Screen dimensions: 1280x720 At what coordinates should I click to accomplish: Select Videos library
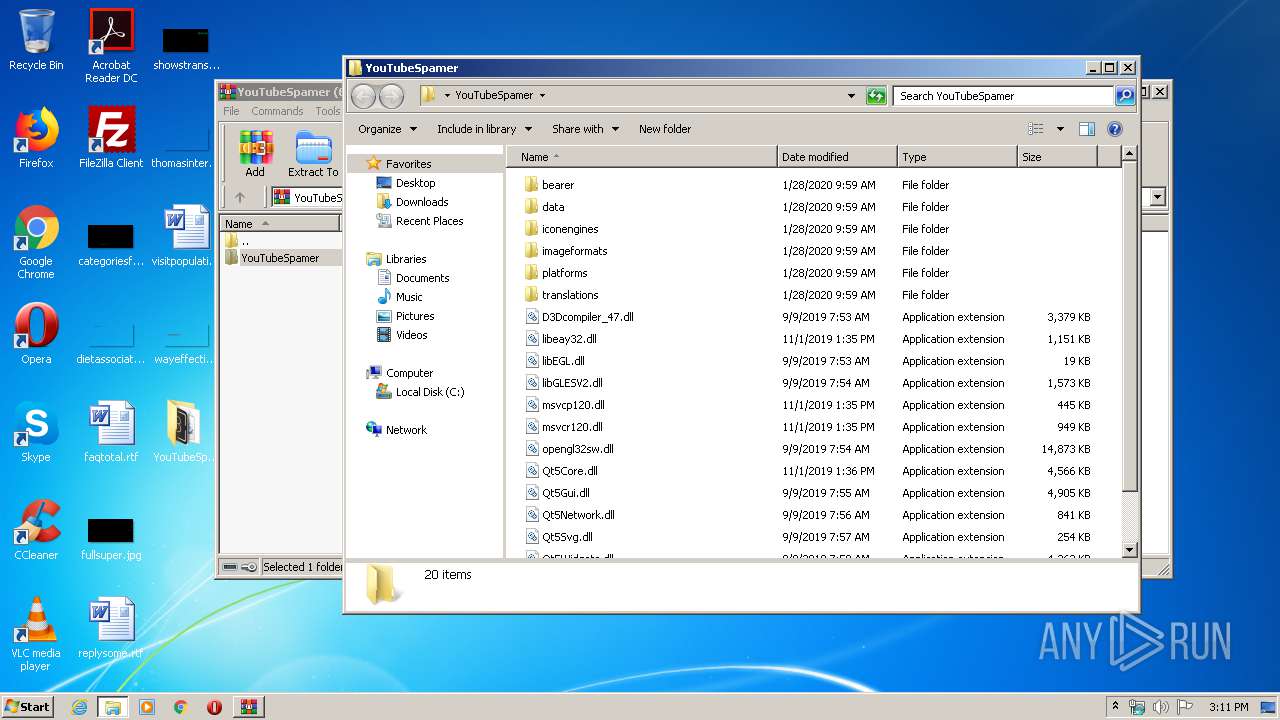click(411, 335)
